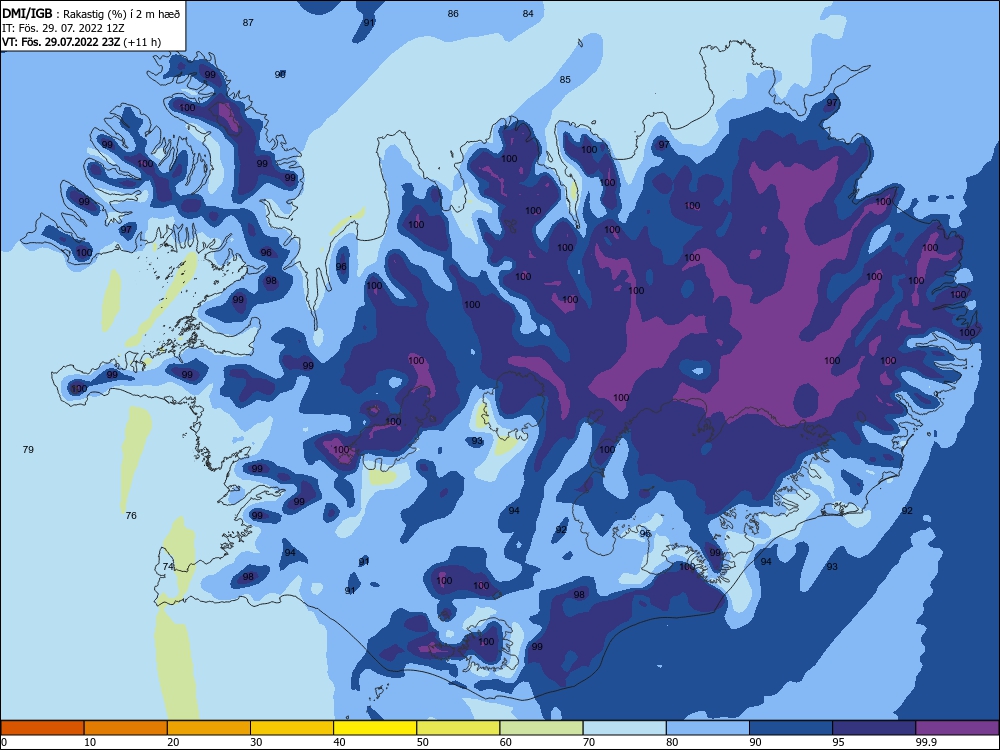Select the indigo 95–99.9 legend swatch
Screen dimensions: 1000x750
tap(874, 728)
